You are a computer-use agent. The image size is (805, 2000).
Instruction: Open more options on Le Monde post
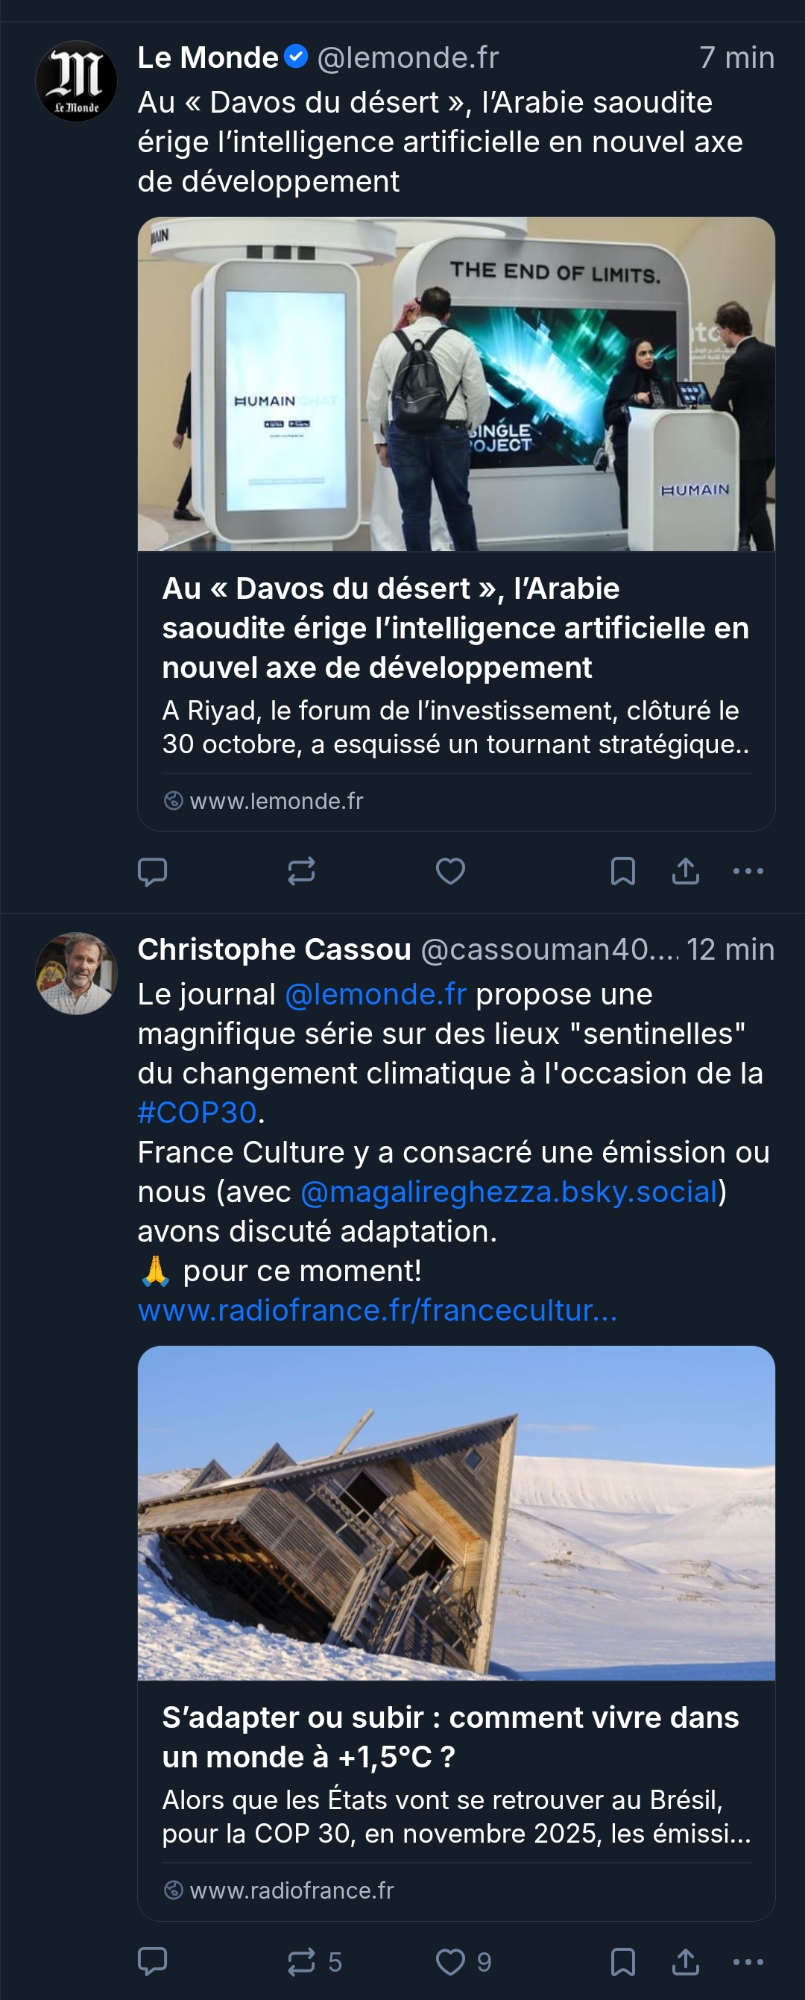click(x=748, y=872)
